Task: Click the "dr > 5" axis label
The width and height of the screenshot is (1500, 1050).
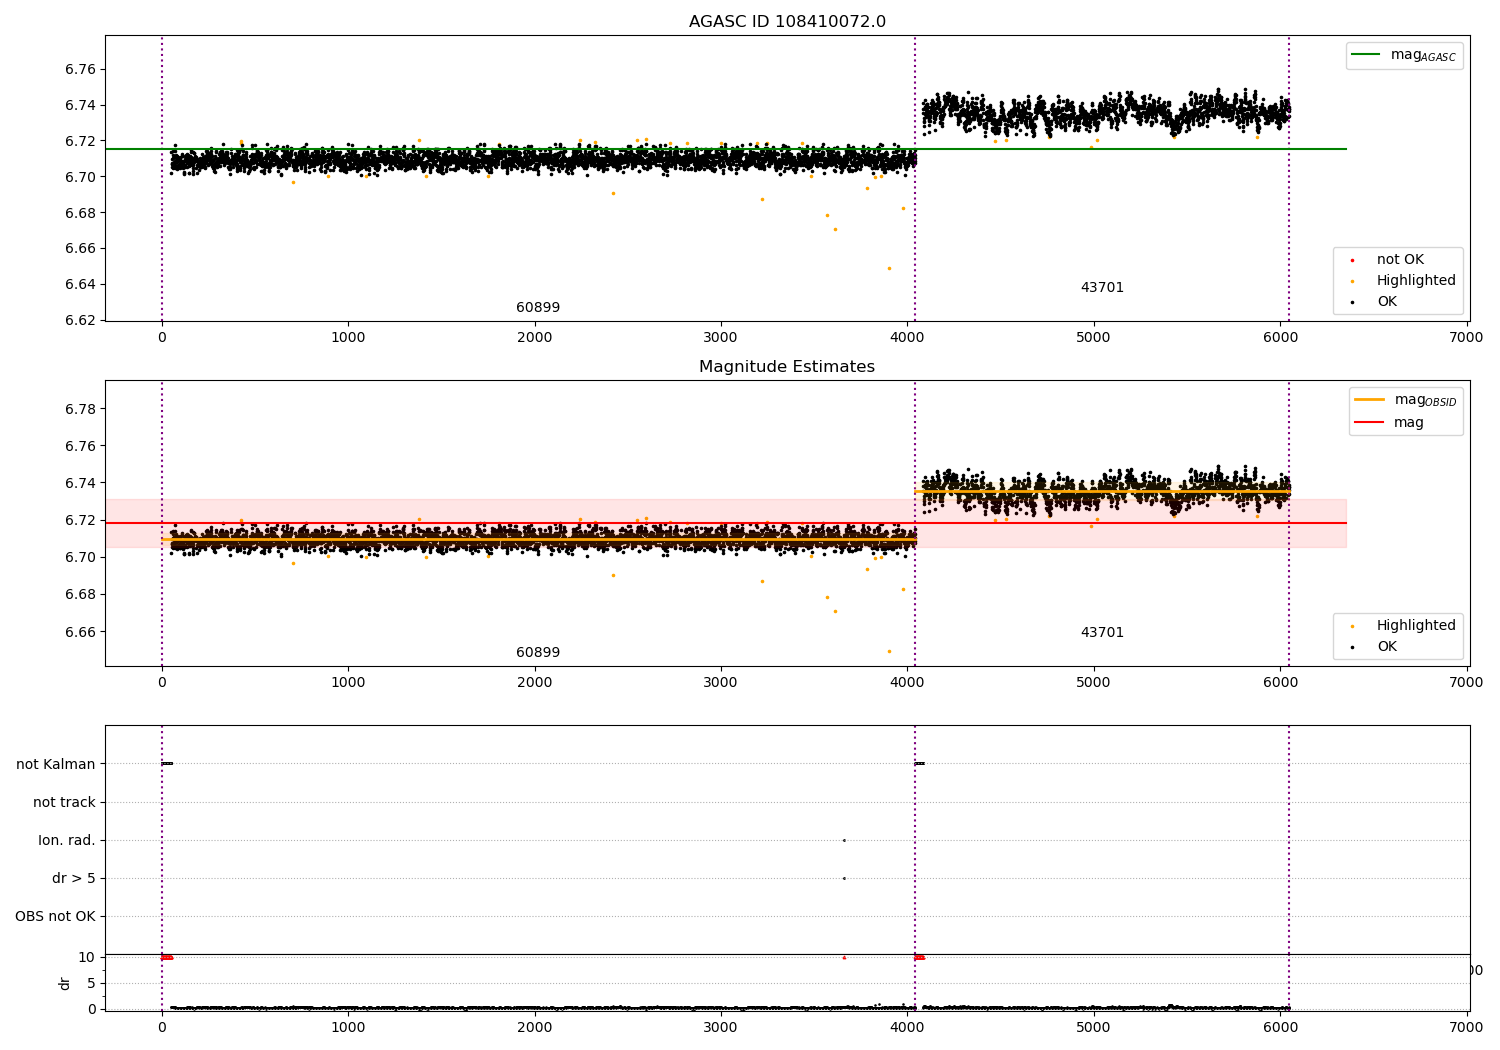Action: (x=74, y=879)
